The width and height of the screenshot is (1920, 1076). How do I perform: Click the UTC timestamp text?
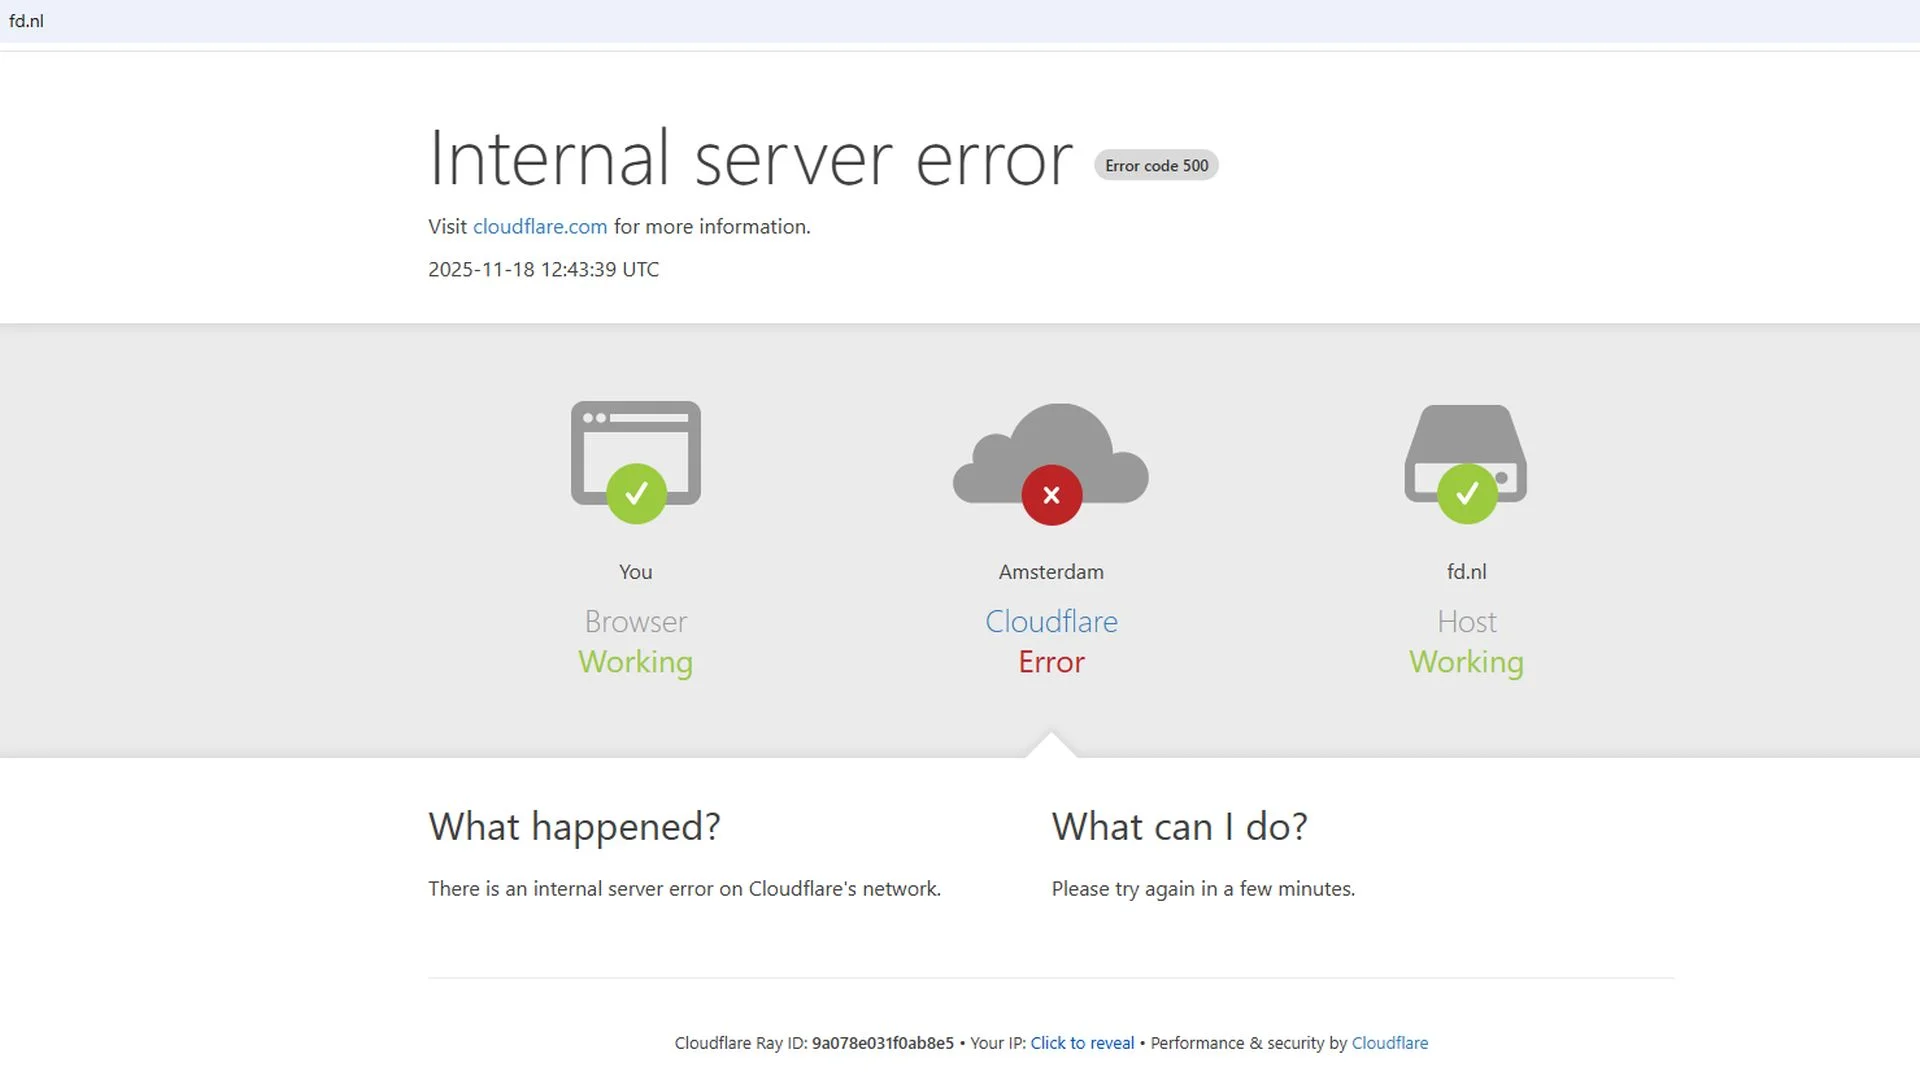coord(543,270)
